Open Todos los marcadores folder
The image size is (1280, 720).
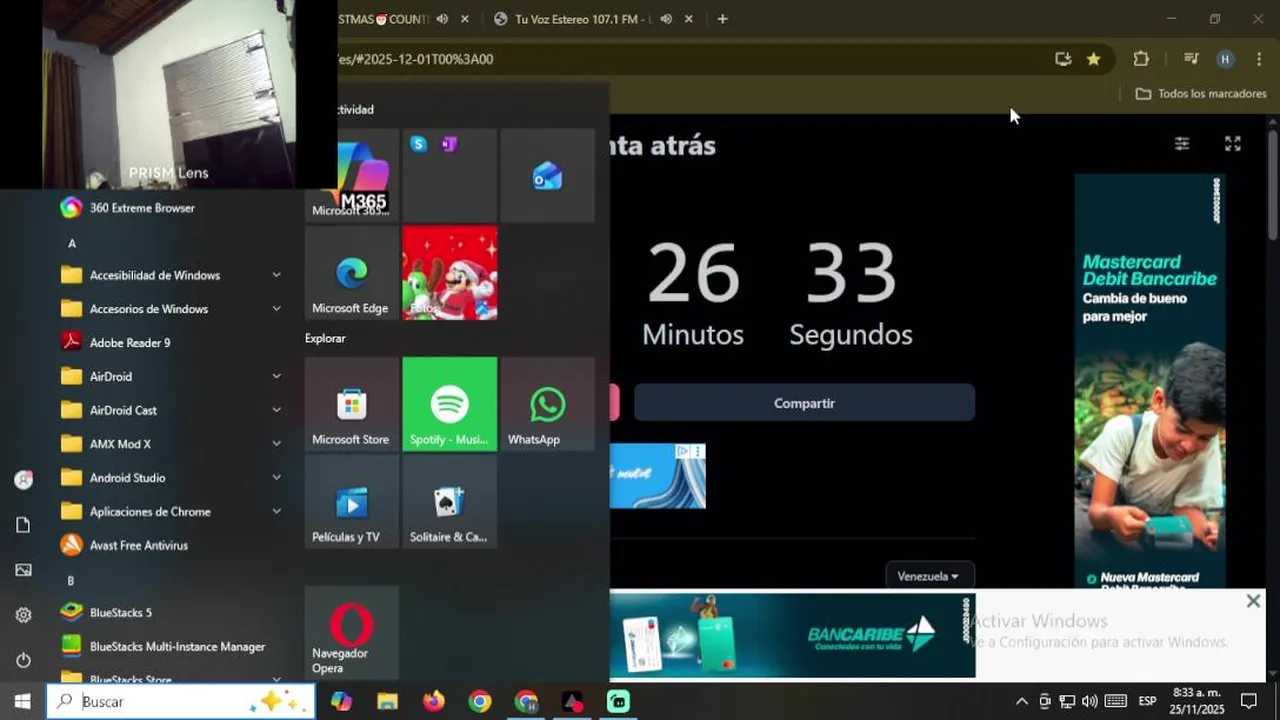pos(1201,93)
